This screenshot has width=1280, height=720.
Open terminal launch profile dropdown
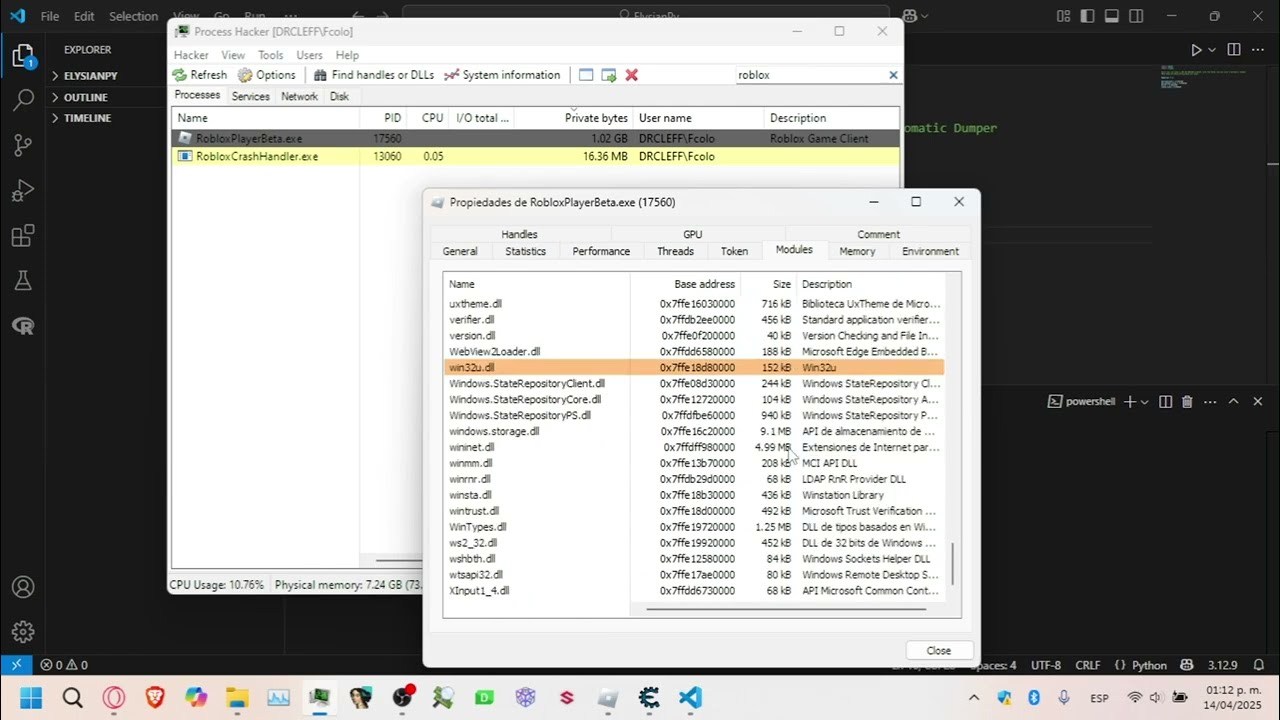tap(1144, 401)
